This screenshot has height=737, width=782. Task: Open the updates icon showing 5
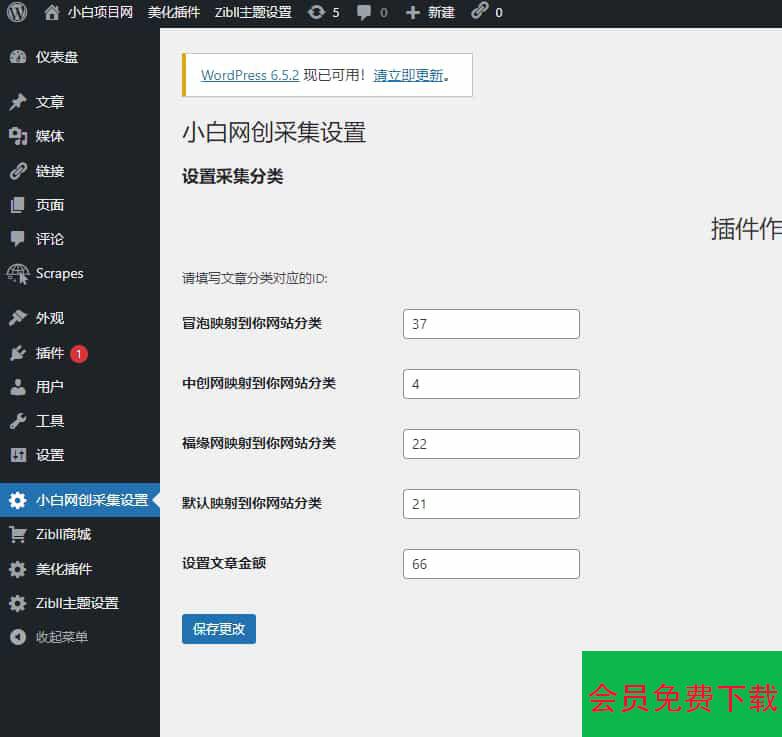click(316, 12)
